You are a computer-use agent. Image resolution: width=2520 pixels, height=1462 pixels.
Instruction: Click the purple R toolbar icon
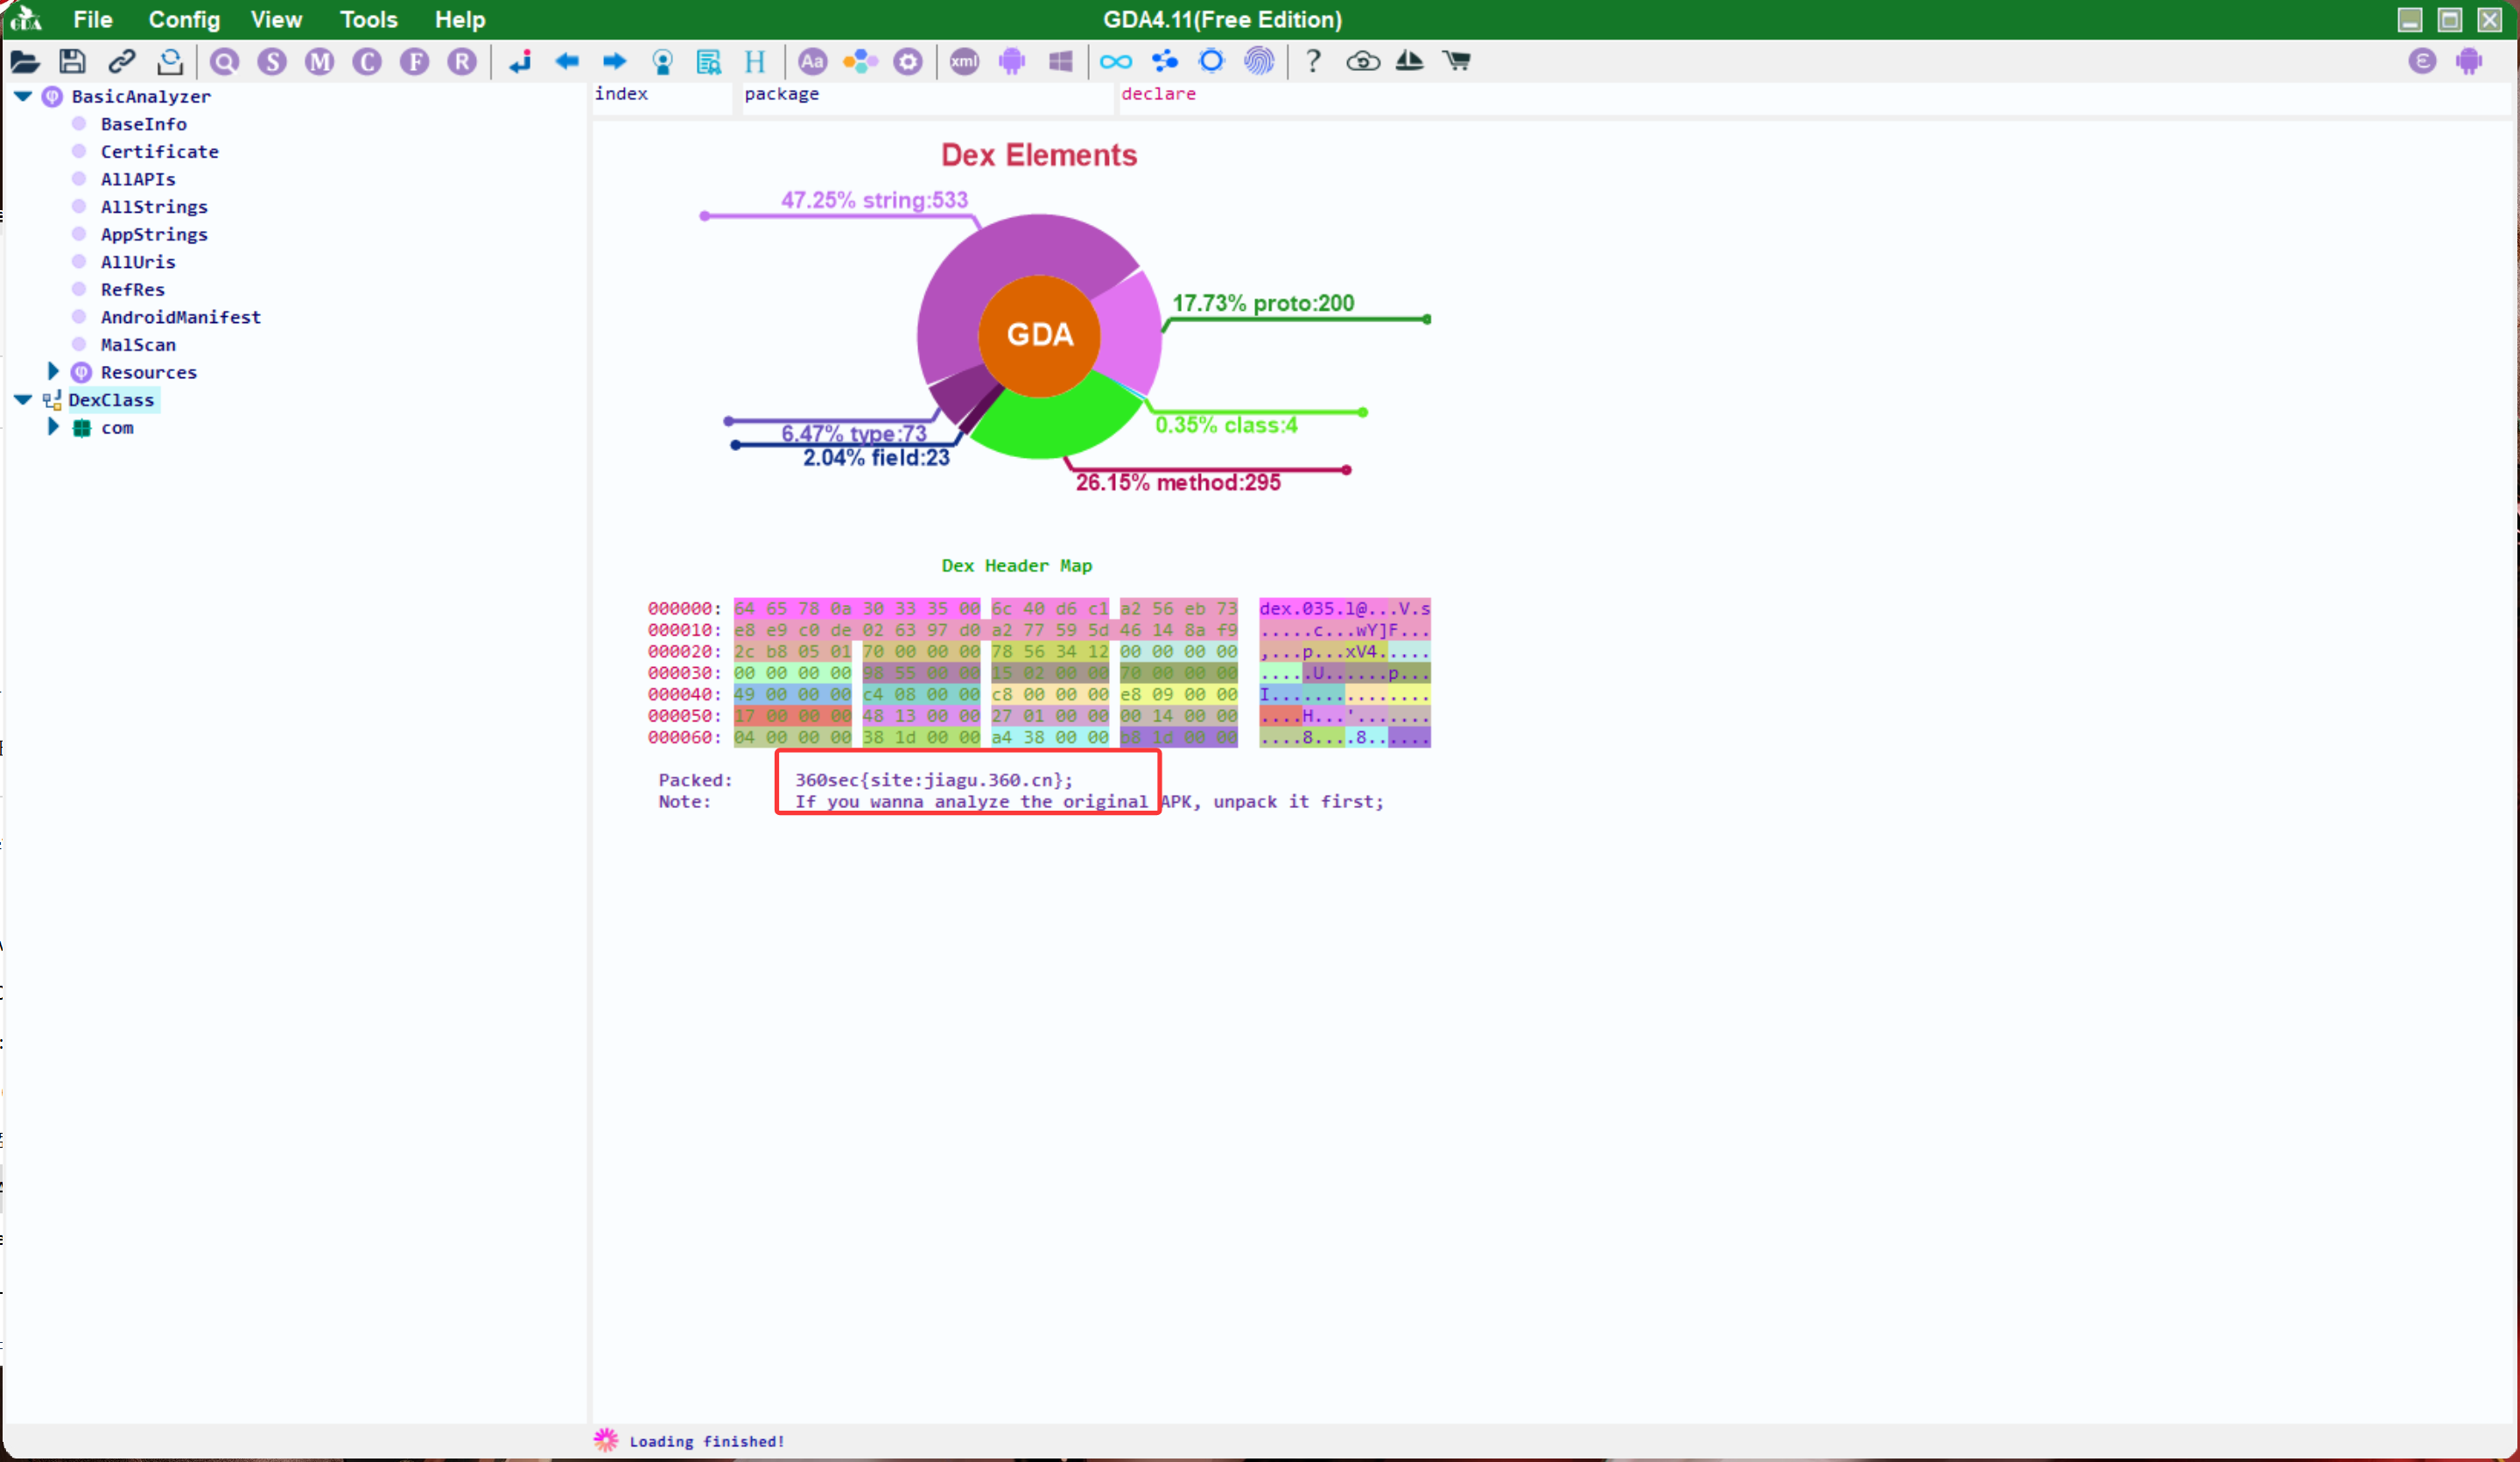pos(462,62)
